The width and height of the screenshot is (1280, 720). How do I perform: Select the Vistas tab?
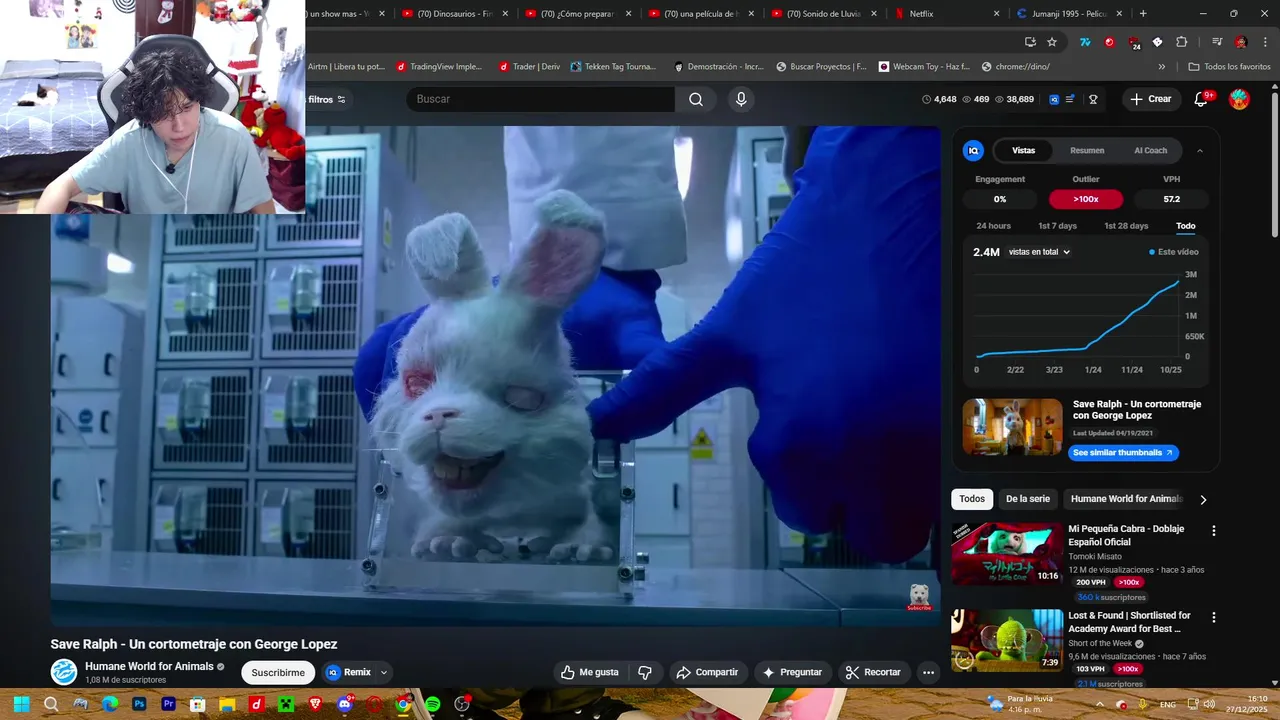1023,151
